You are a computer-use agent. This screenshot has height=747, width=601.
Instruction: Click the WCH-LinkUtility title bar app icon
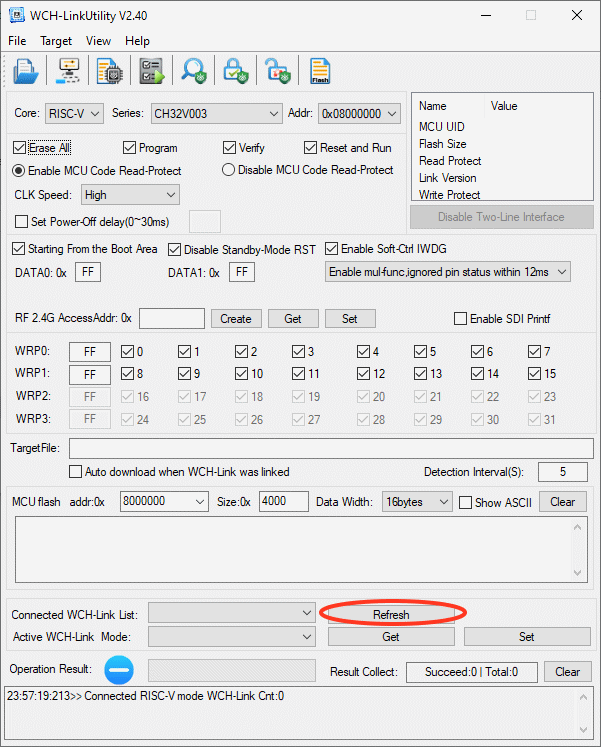point(17,15)
